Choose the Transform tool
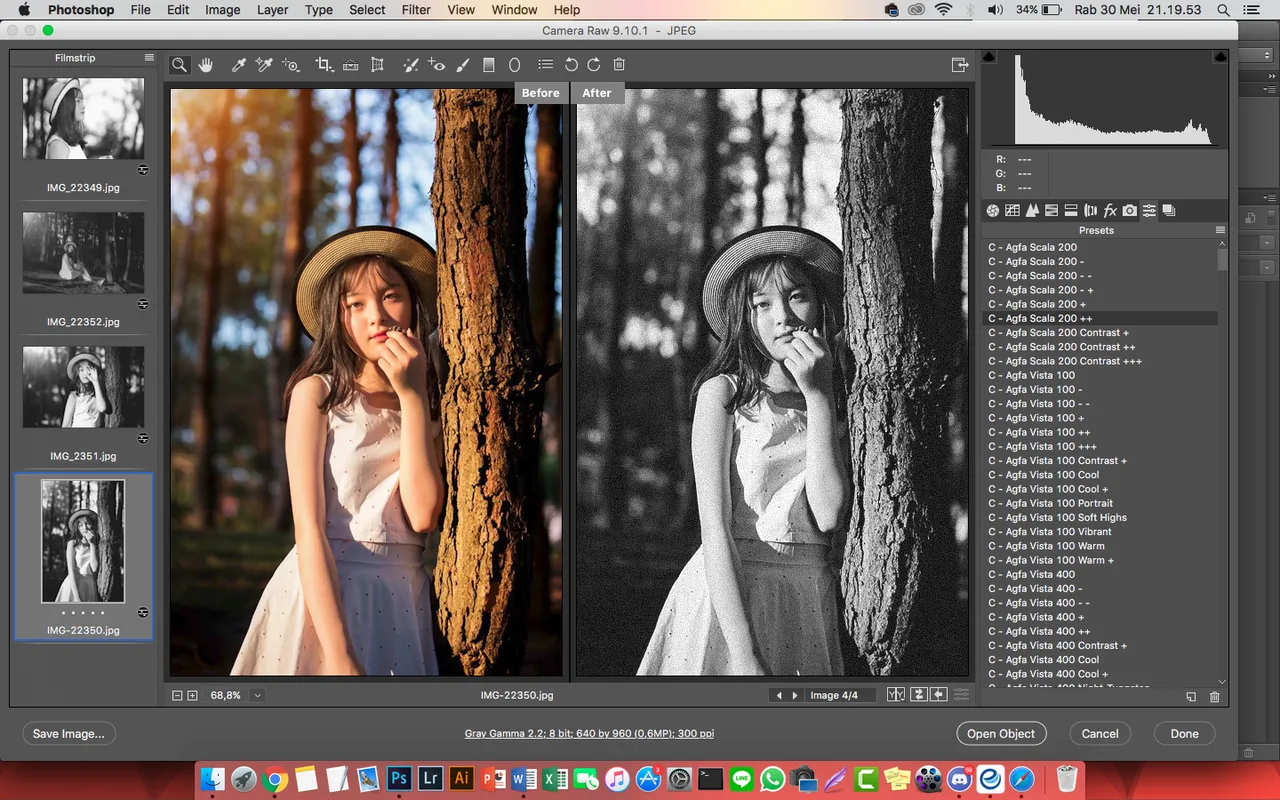1280x800 pixels. click(x=377, y=65)
